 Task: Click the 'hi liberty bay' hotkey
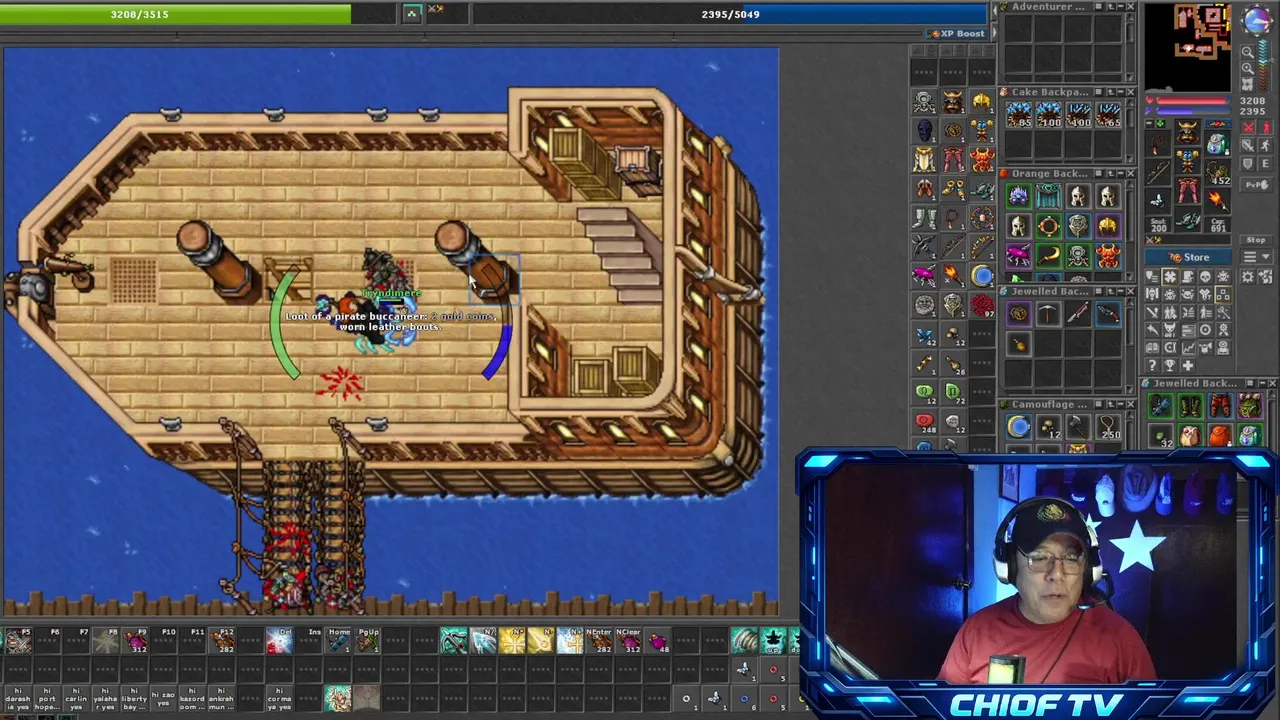pyautogui.click(x=134, y=697)
